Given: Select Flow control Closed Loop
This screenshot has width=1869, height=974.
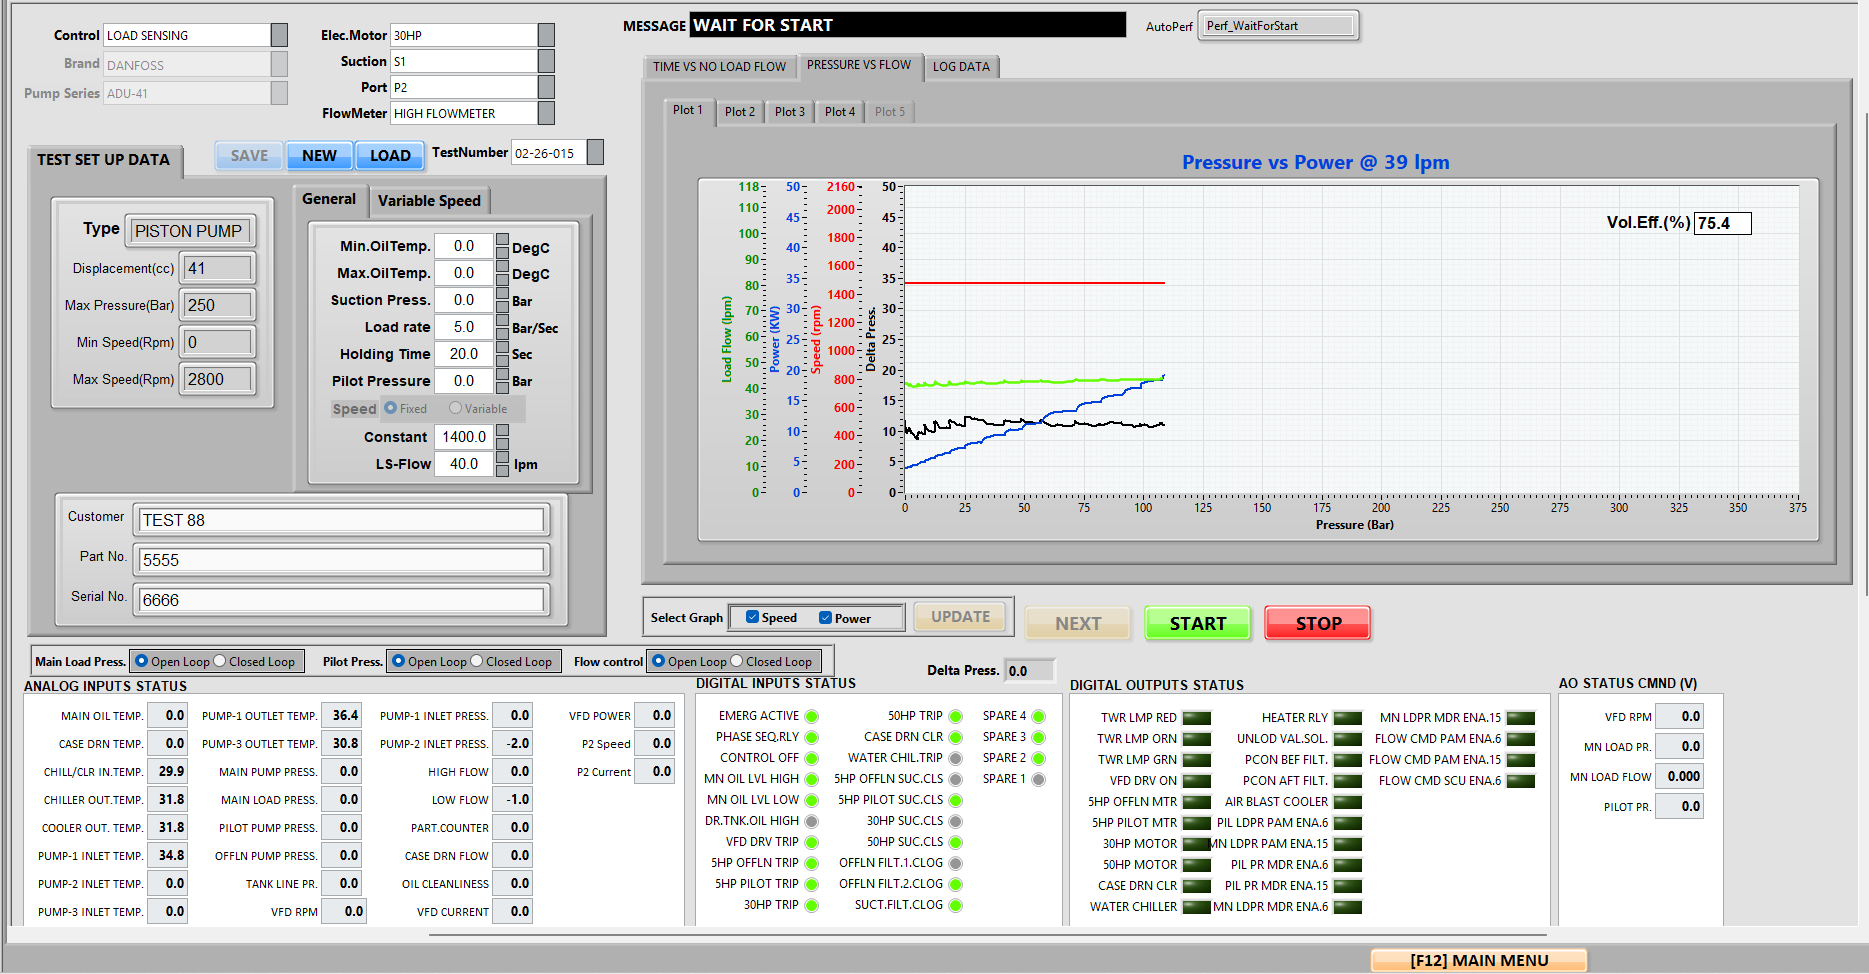Looking at the screenshot, I should (x=737, y=661).
